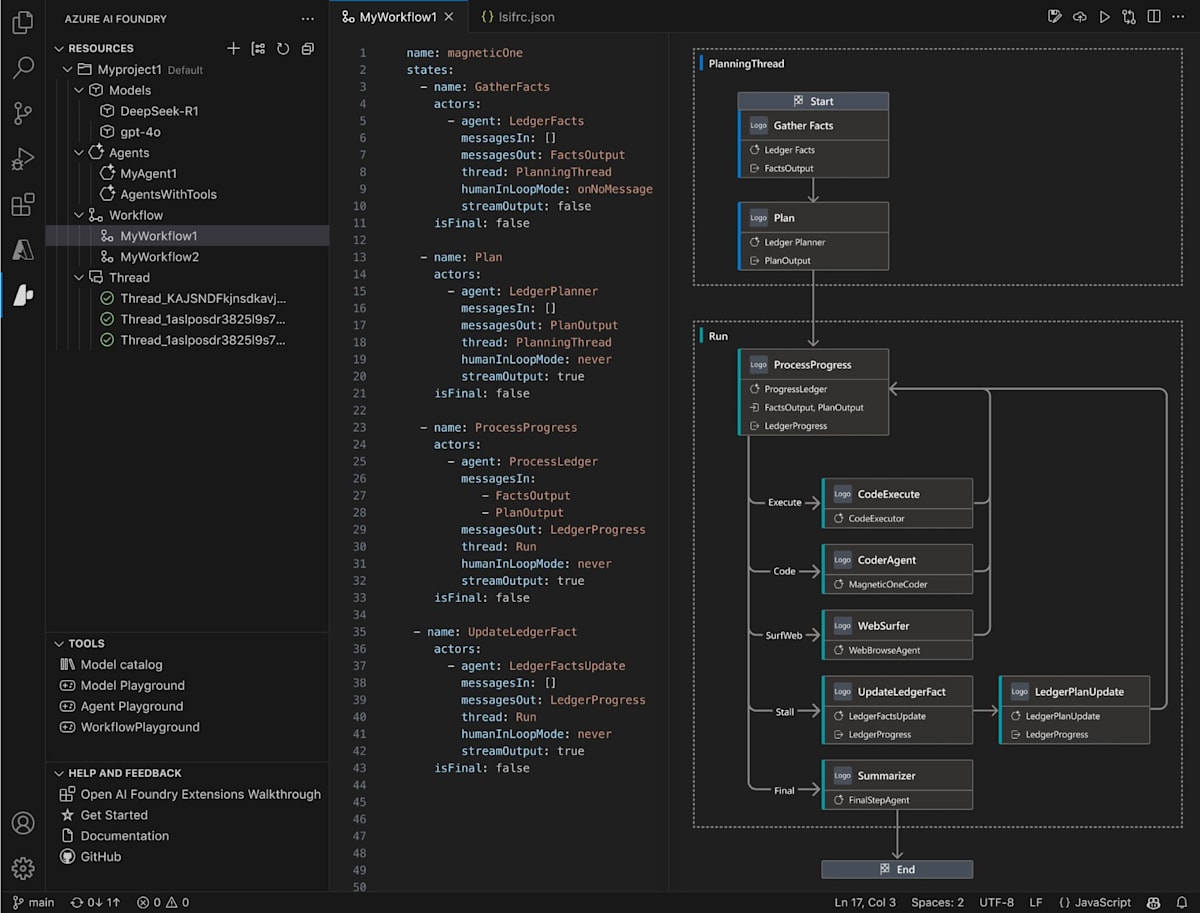This screenshot has width=1200, height=913.
Task: Open MyWorkflow2 in the tree
Action: [x=160, y=257]
